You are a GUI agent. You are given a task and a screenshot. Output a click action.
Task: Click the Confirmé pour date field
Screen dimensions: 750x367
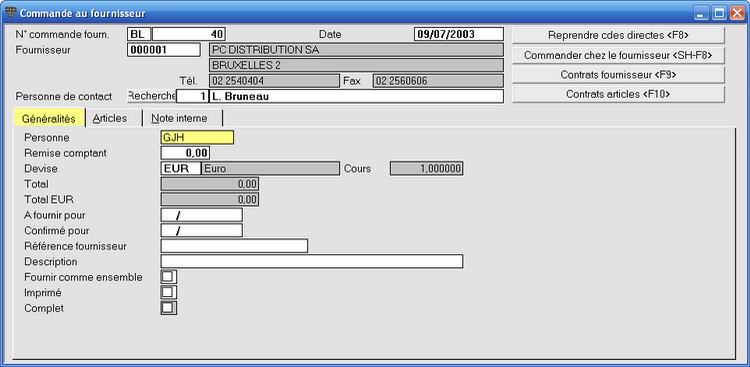[x=202, y=230]
